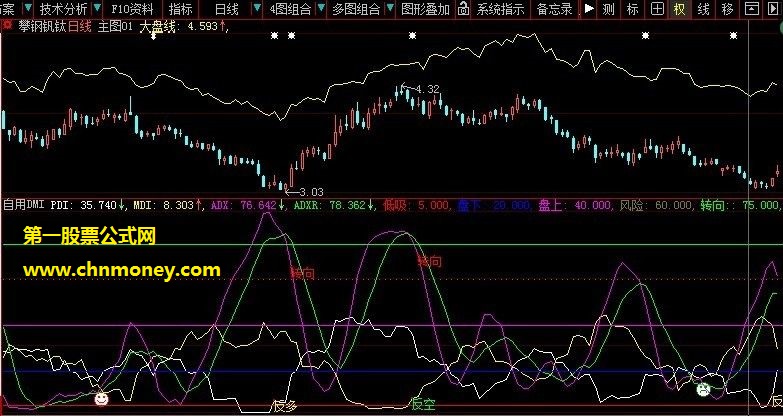Click the window restore icon after 移

(752, 8)
